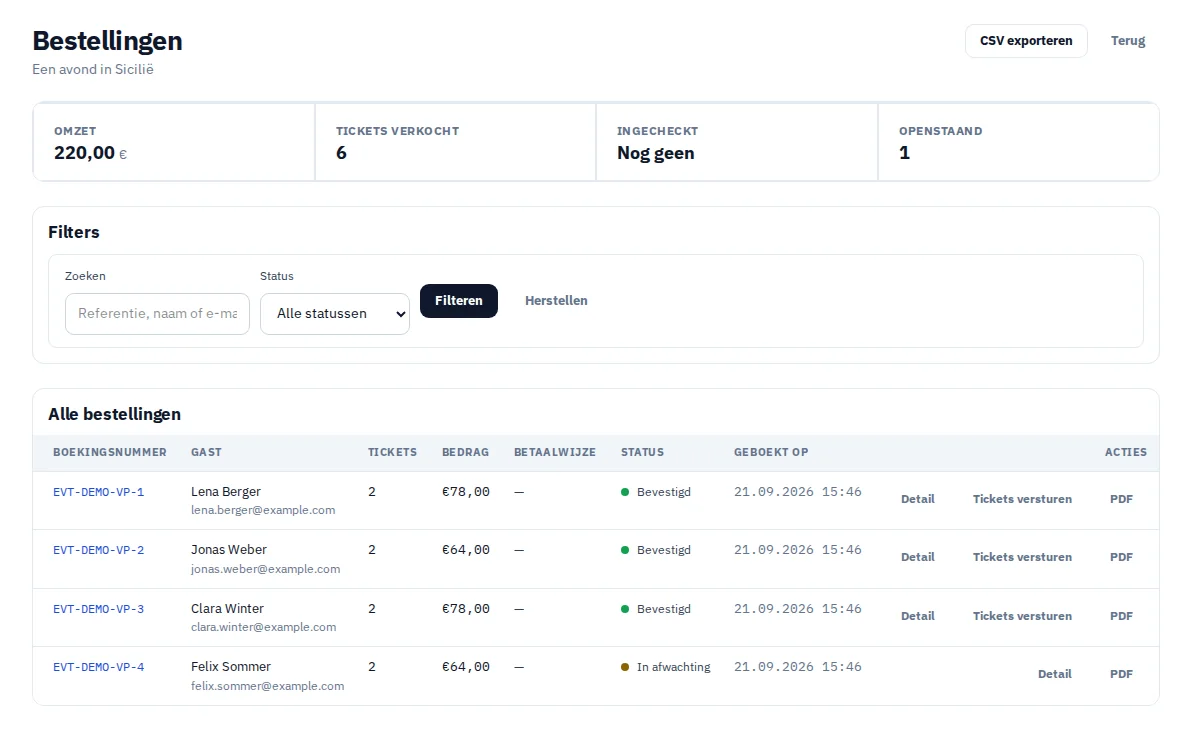
Task: Download PDF for Jonas Weber's order
Action: coord(1121,557)
